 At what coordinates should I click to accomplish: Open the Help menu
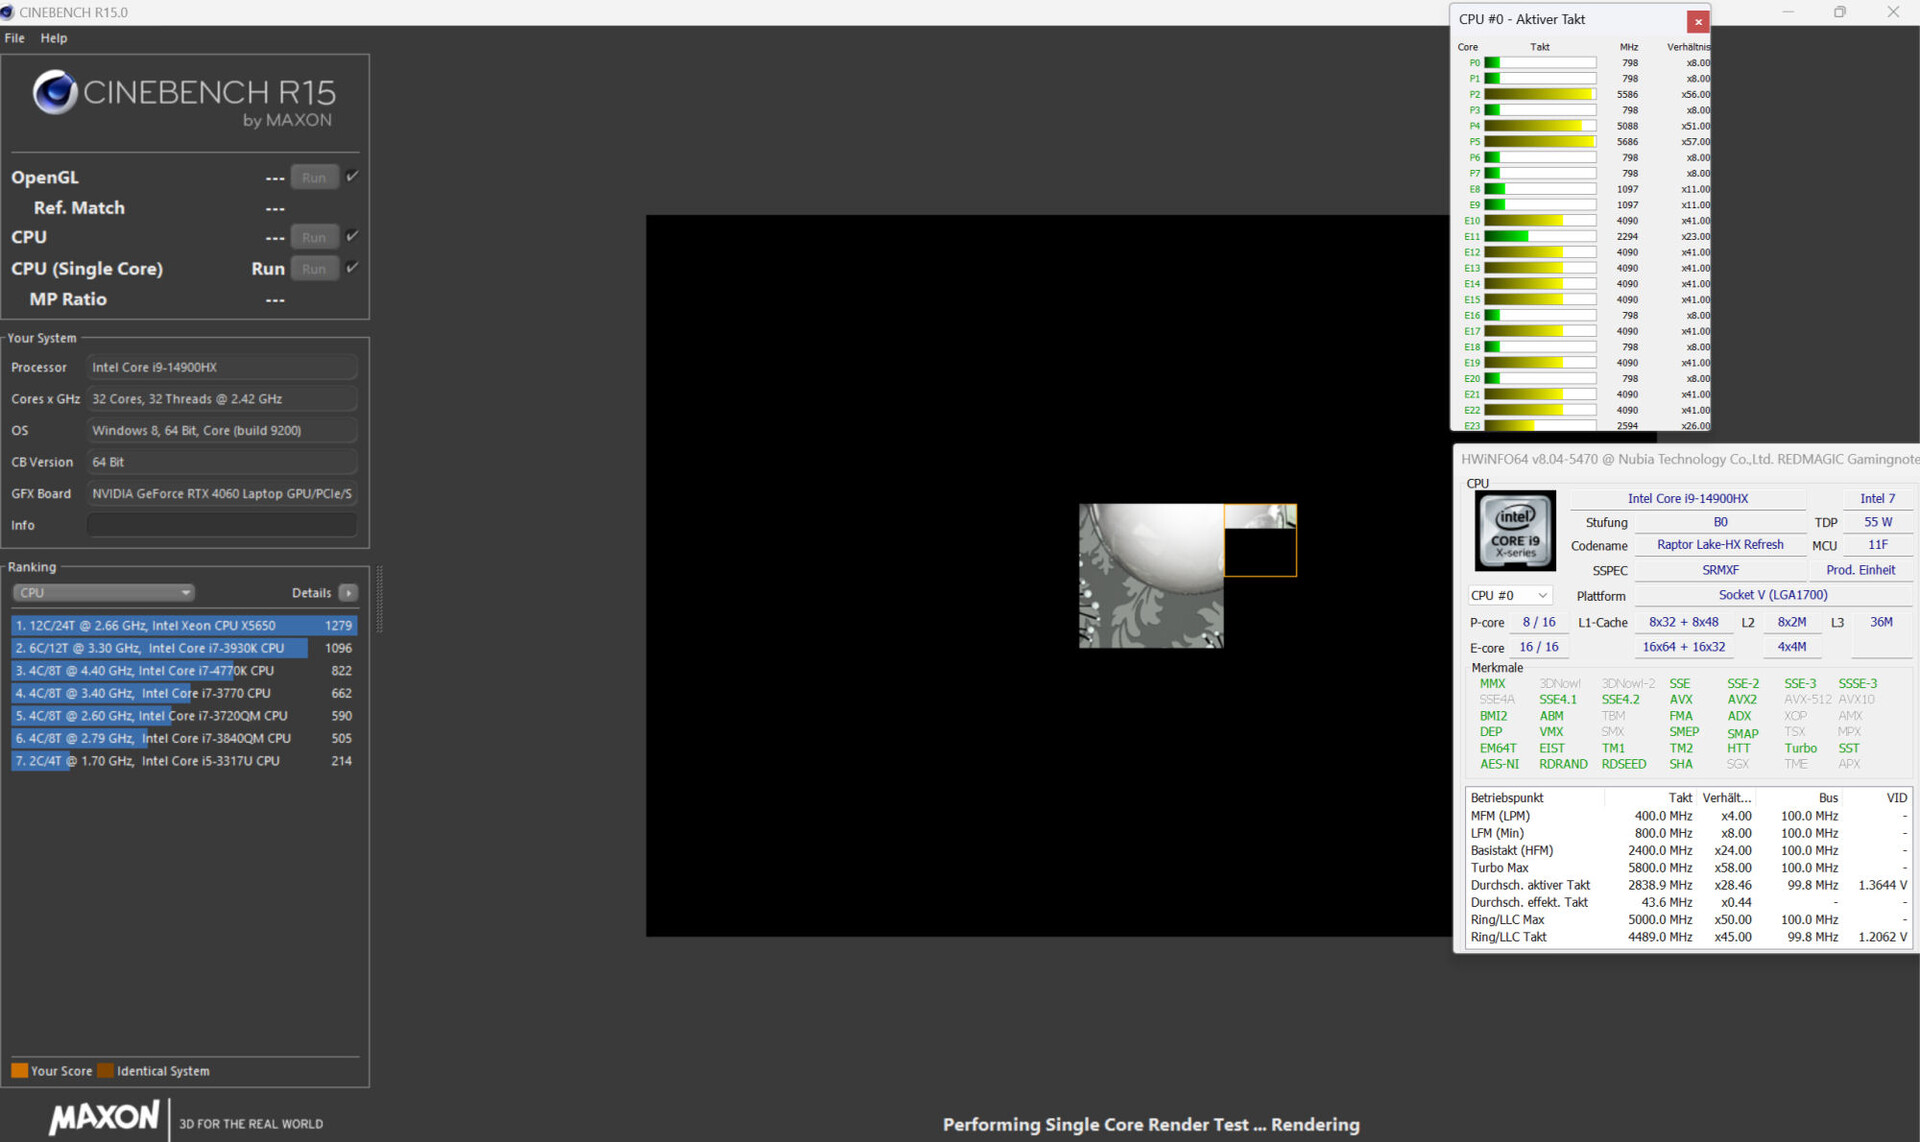click(x=54, y=38)
